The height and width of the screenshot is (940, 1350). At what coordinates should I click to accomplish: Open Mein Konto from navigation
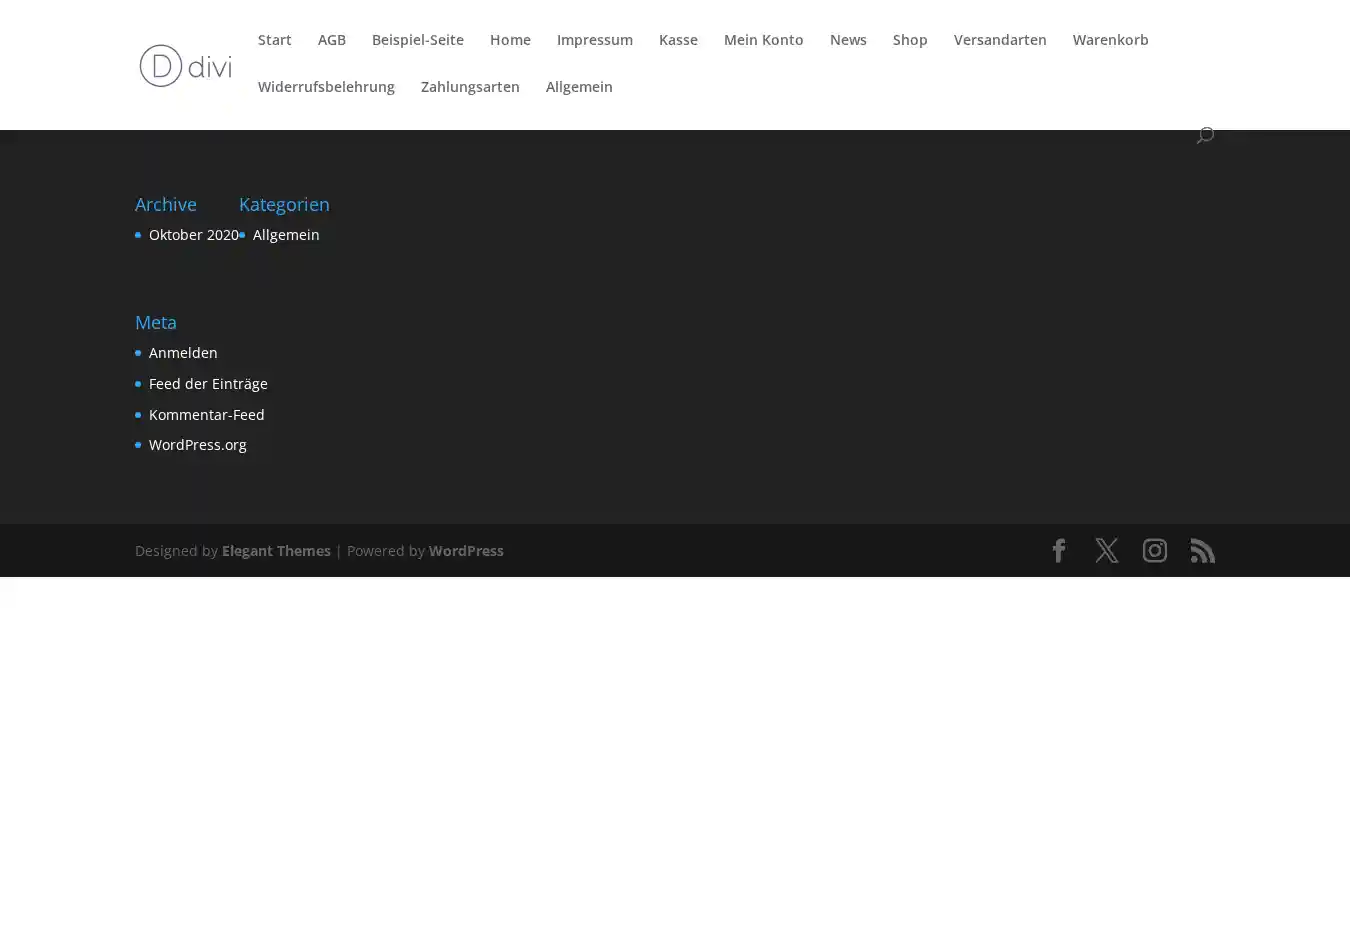coord(763,40)
